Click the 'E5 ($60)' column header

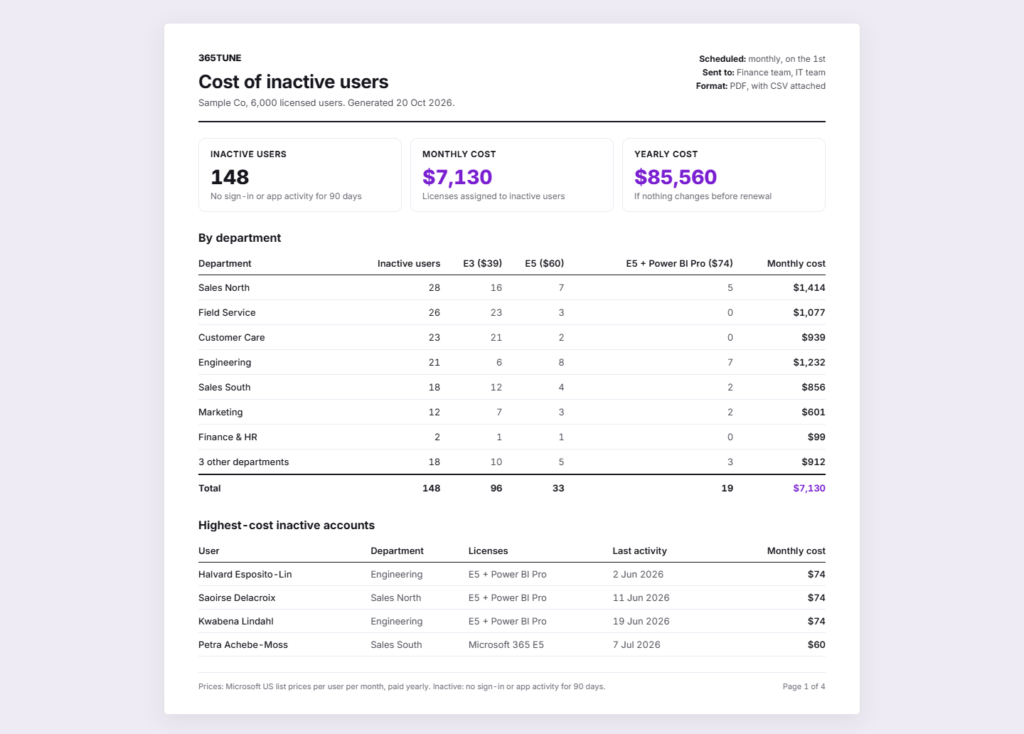tap(545, 264)
